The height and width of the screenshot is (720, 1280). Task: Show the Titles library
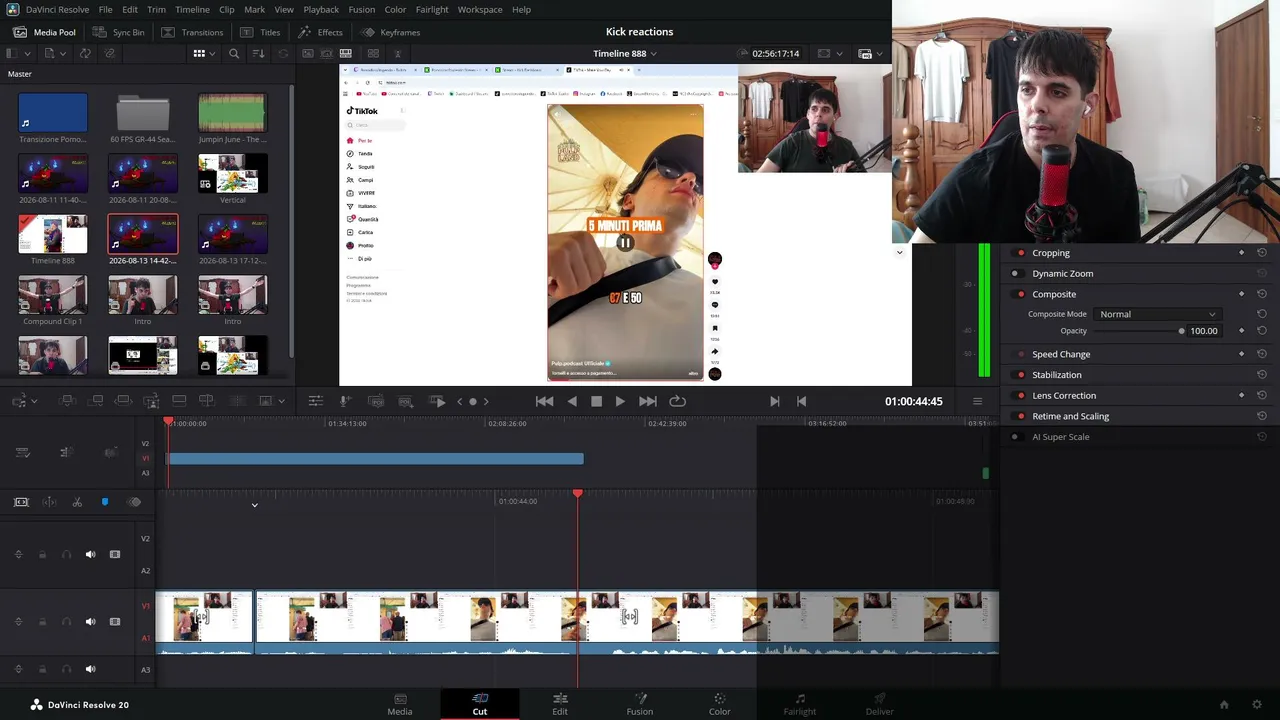click(261, 32)
